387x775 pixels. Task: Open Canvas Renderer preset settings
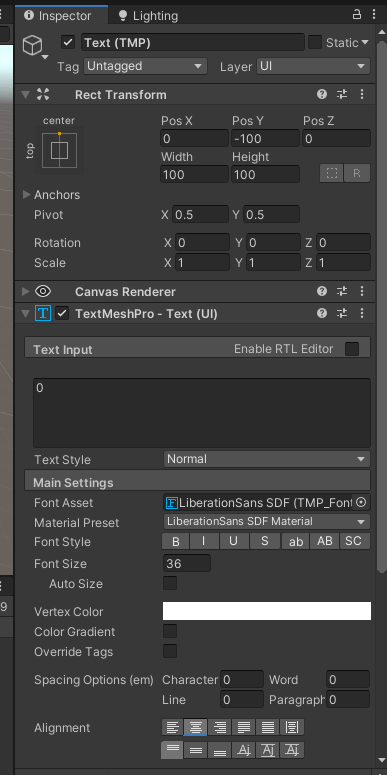pos(342,292)
